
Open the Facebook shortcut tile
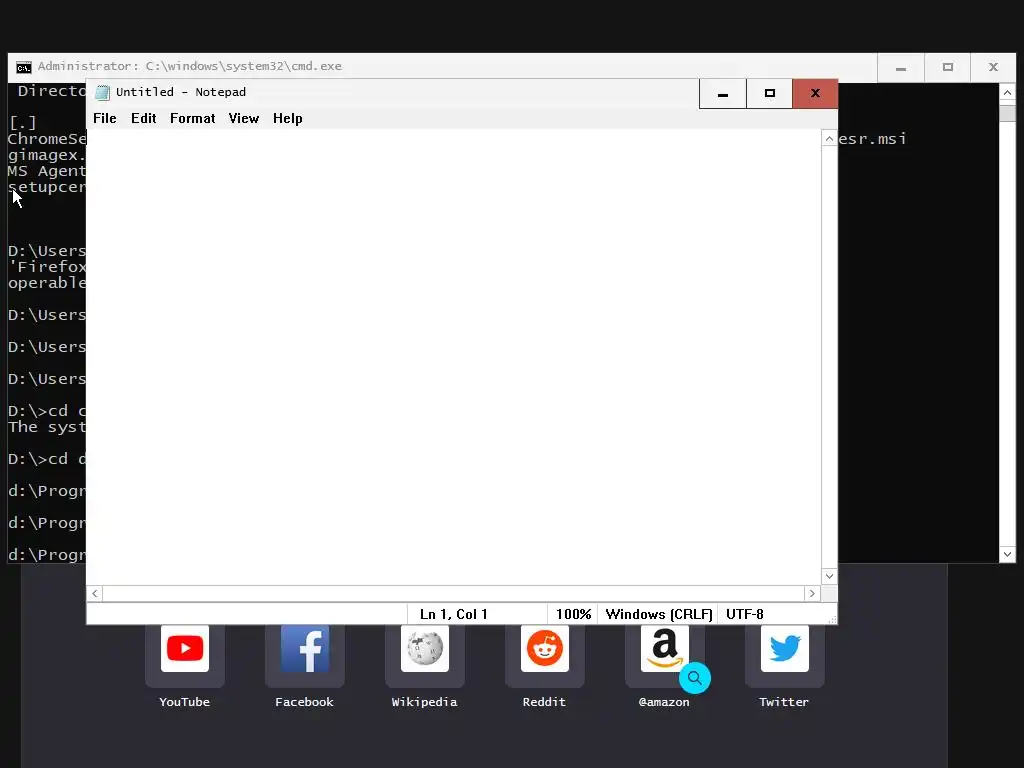point(304,656)
